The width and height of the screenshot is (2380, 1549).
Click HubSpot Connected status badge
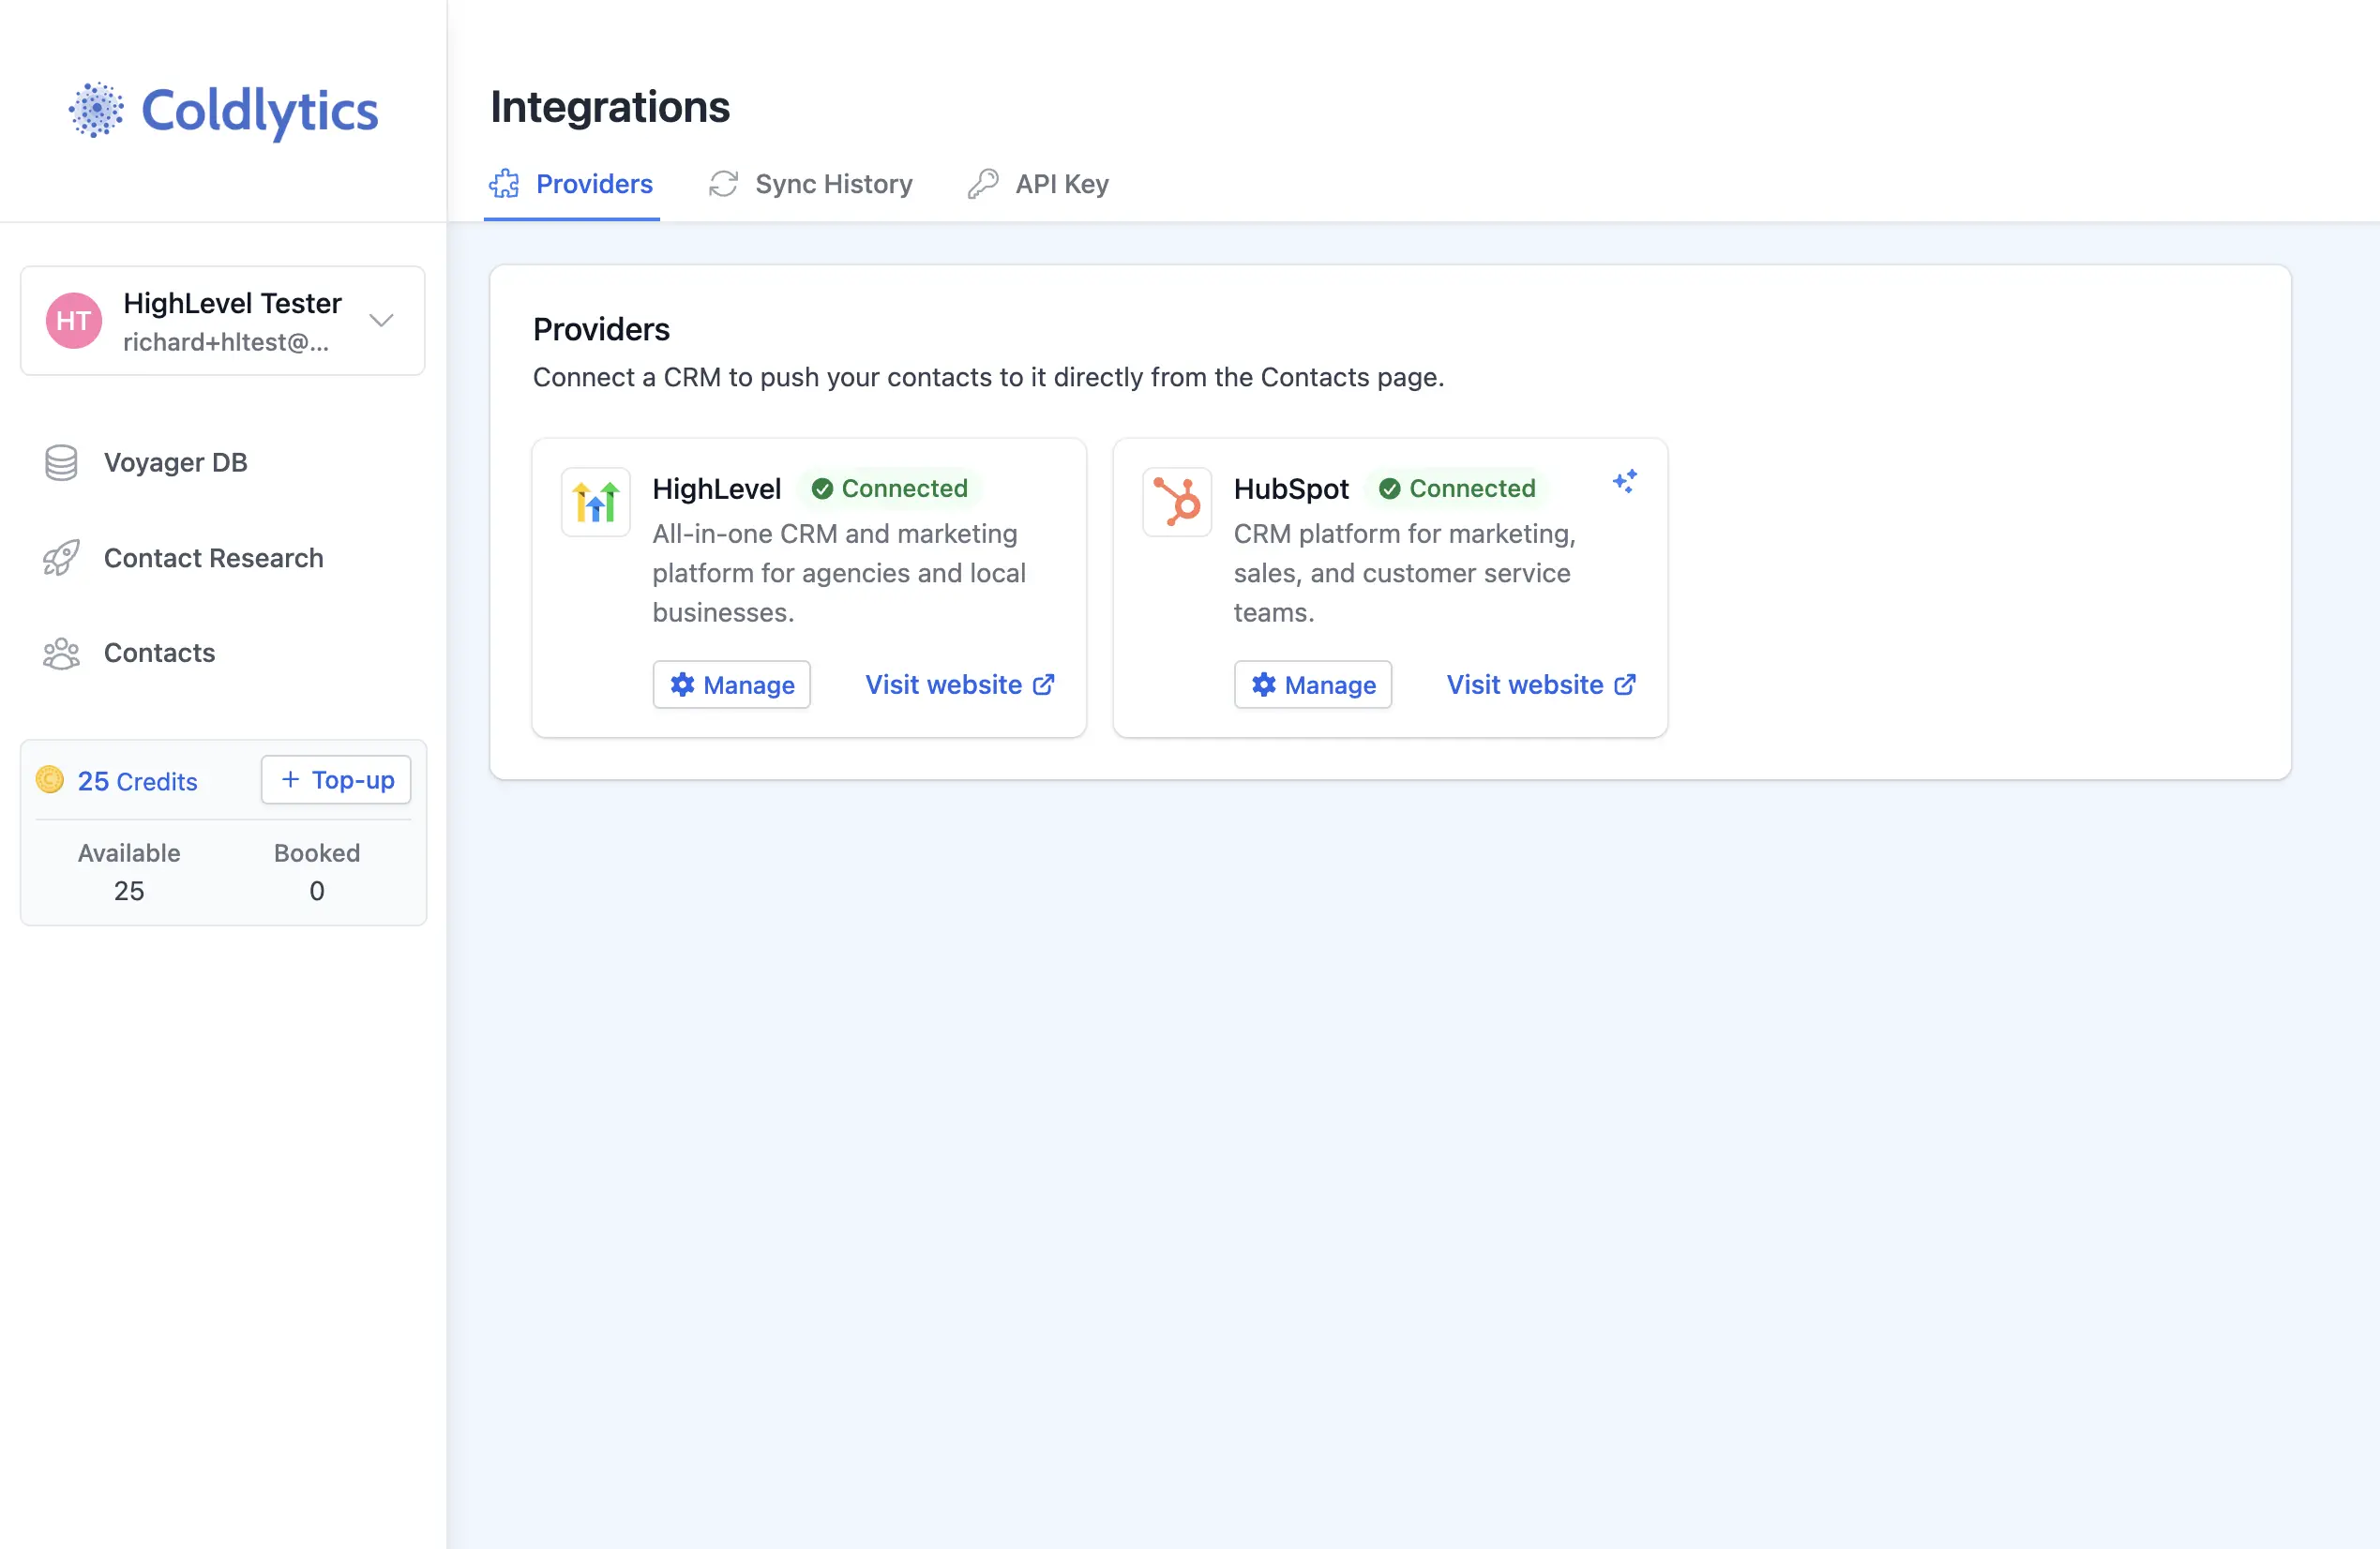click(1457, 488)
